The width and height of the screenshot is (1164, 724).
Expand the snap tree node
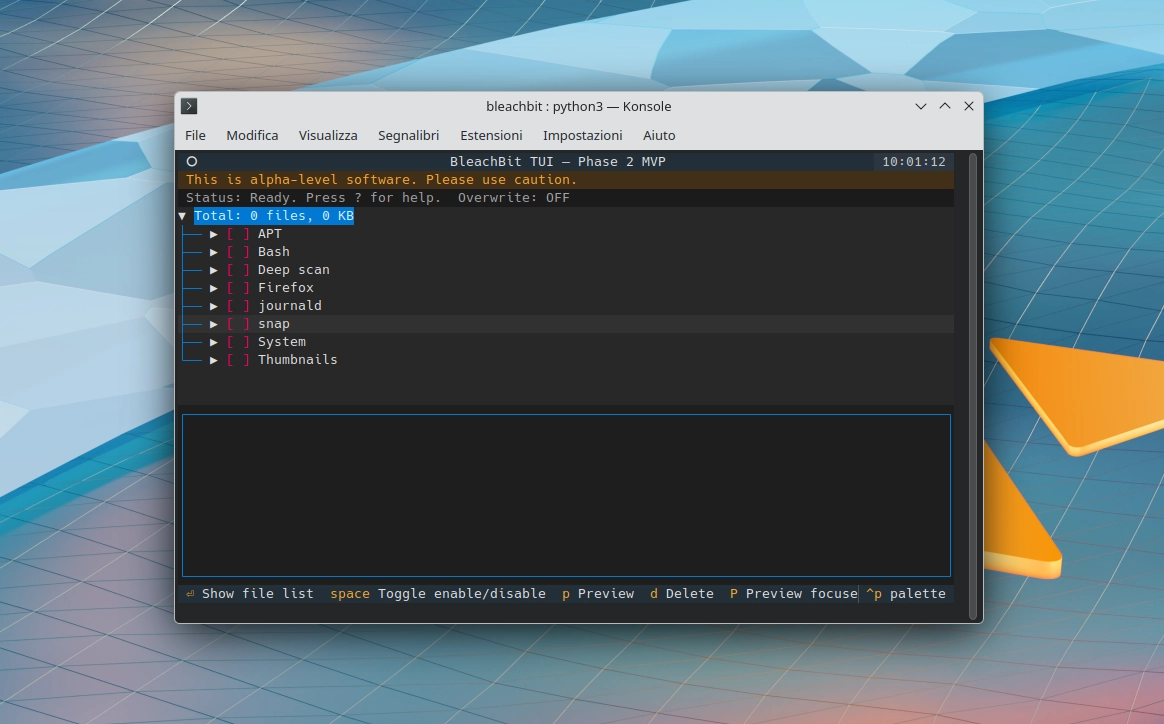point(214,324)
